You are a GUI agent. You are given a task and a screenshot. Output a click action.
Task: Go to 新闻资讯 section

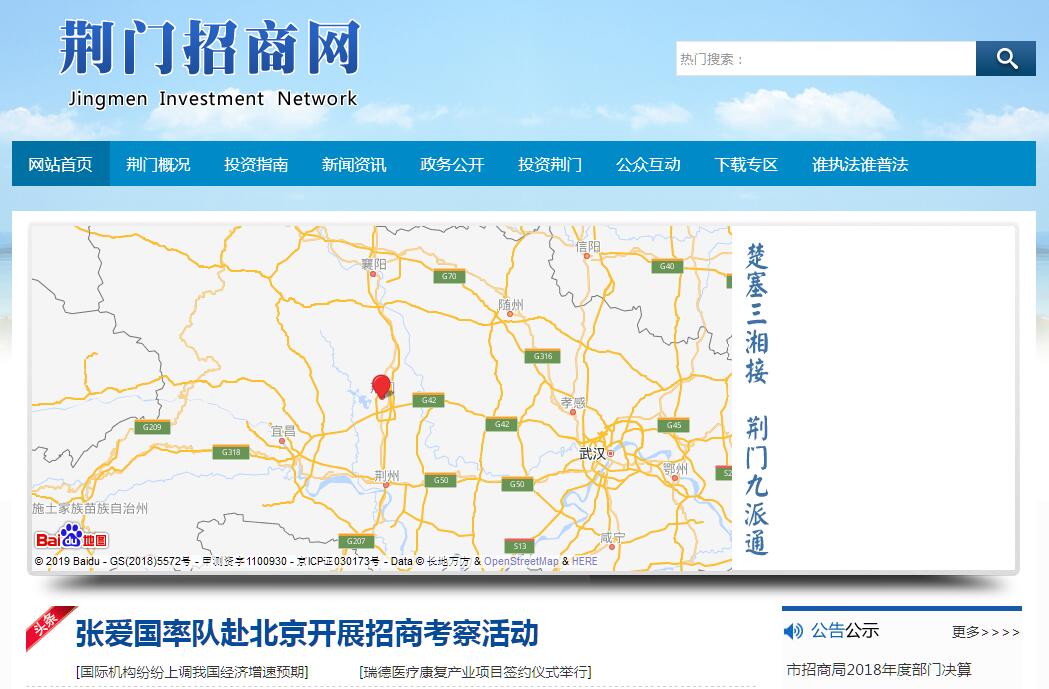point(354,164)
